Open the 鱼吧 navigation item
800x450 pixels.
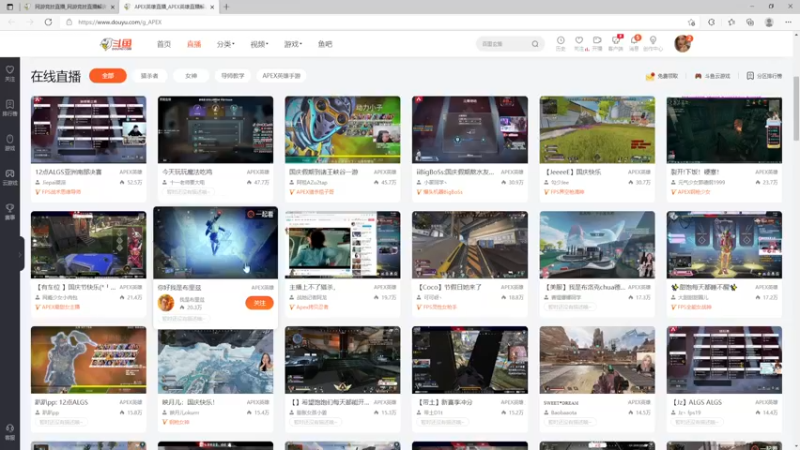(325, 44)
